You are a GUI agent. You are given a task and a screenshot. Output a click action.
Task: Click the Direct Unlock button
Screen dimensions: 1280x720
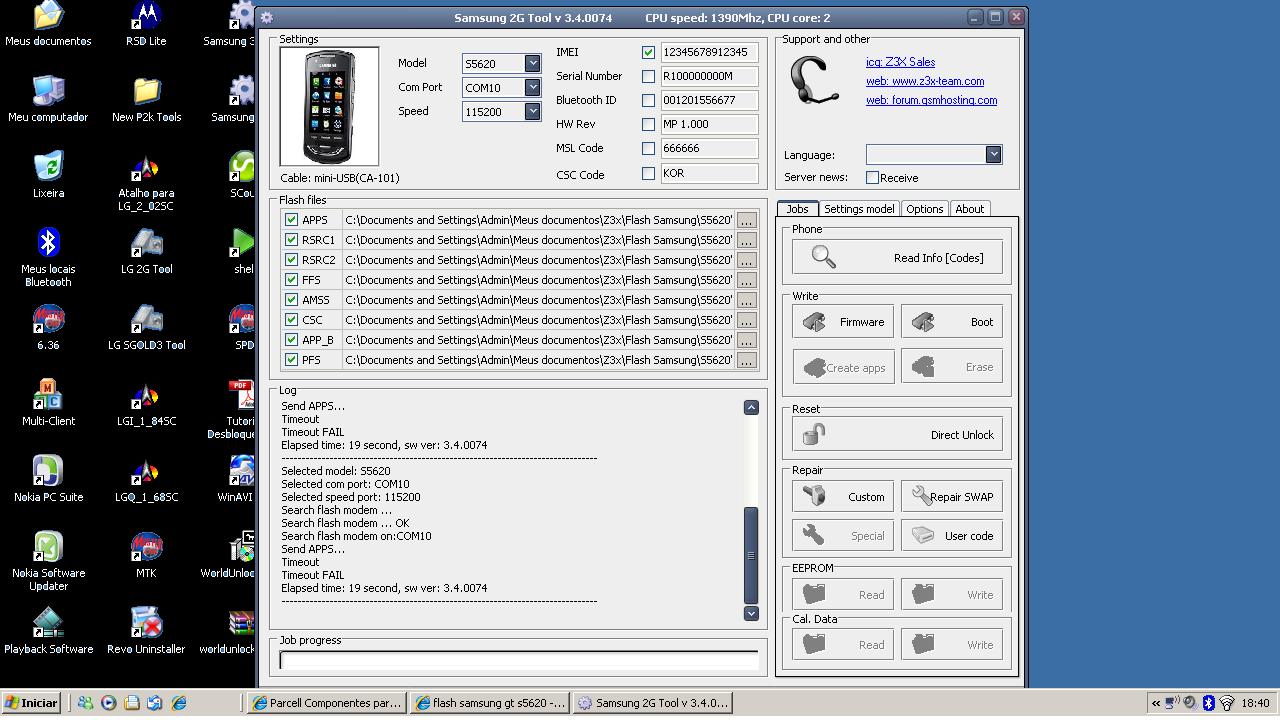tap(897, 435)
